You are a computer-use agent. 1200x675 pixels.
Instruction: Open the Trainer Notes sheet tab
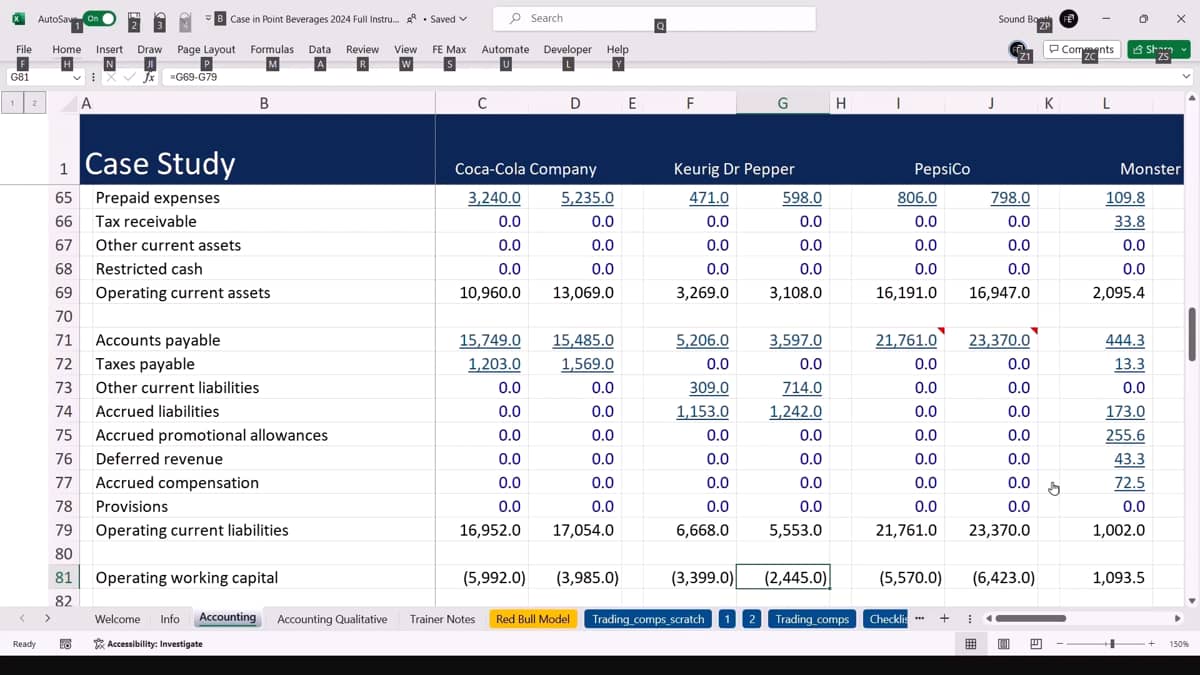442,619
